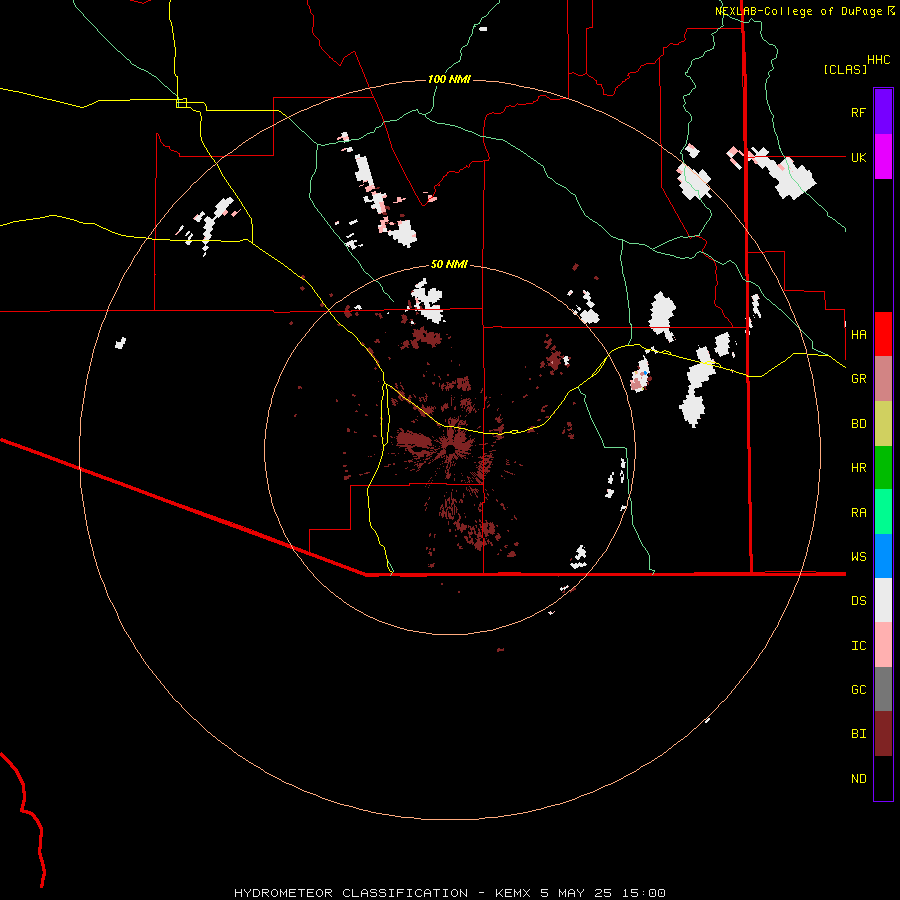Click the ND legend label
The height and width of the screenshot is (900, 900).
(858, 778)
